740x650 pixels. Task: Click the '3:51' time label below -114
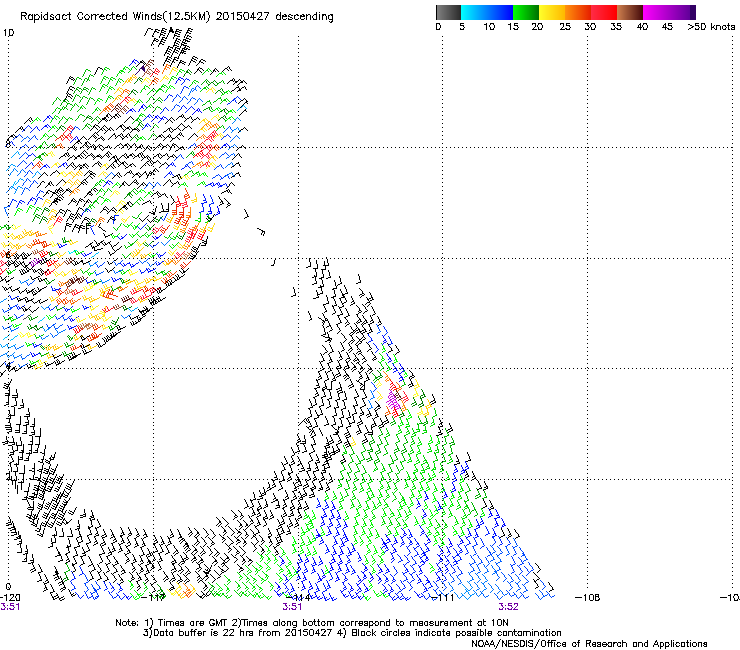point(292,607)
